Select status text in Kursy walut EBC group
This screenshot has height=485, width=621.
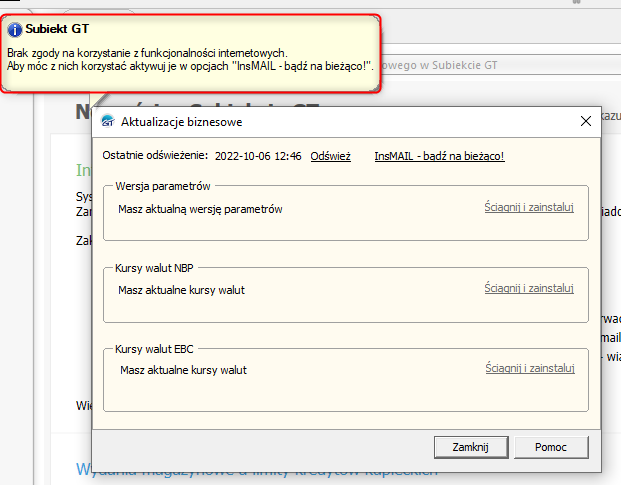[x=183, y=370]
